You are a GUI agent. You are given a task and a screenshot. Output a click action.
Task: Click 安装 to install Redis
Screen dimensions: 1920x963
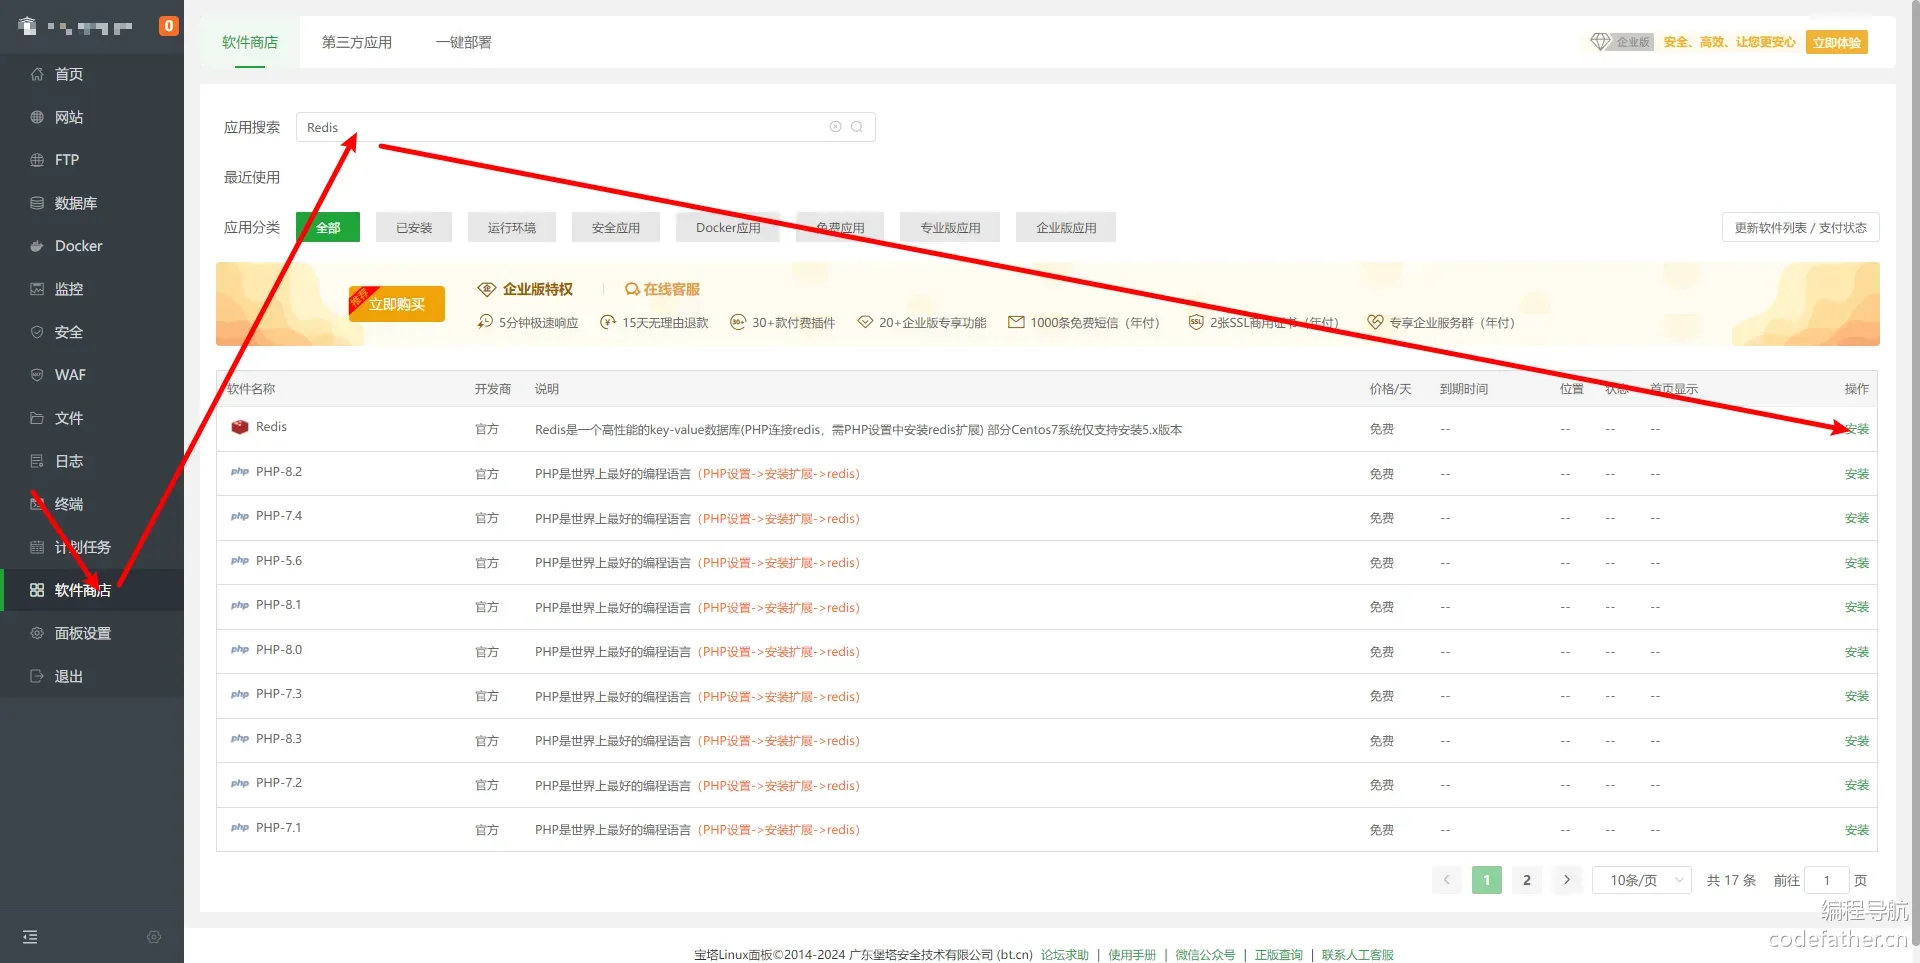tap(1856, 429)
